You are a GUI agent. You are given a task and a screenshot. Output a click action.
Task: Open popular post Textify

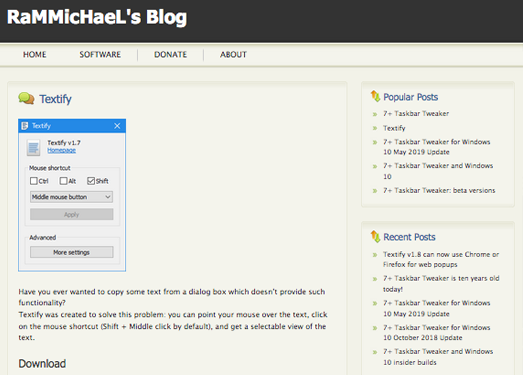tap(394, 128)
